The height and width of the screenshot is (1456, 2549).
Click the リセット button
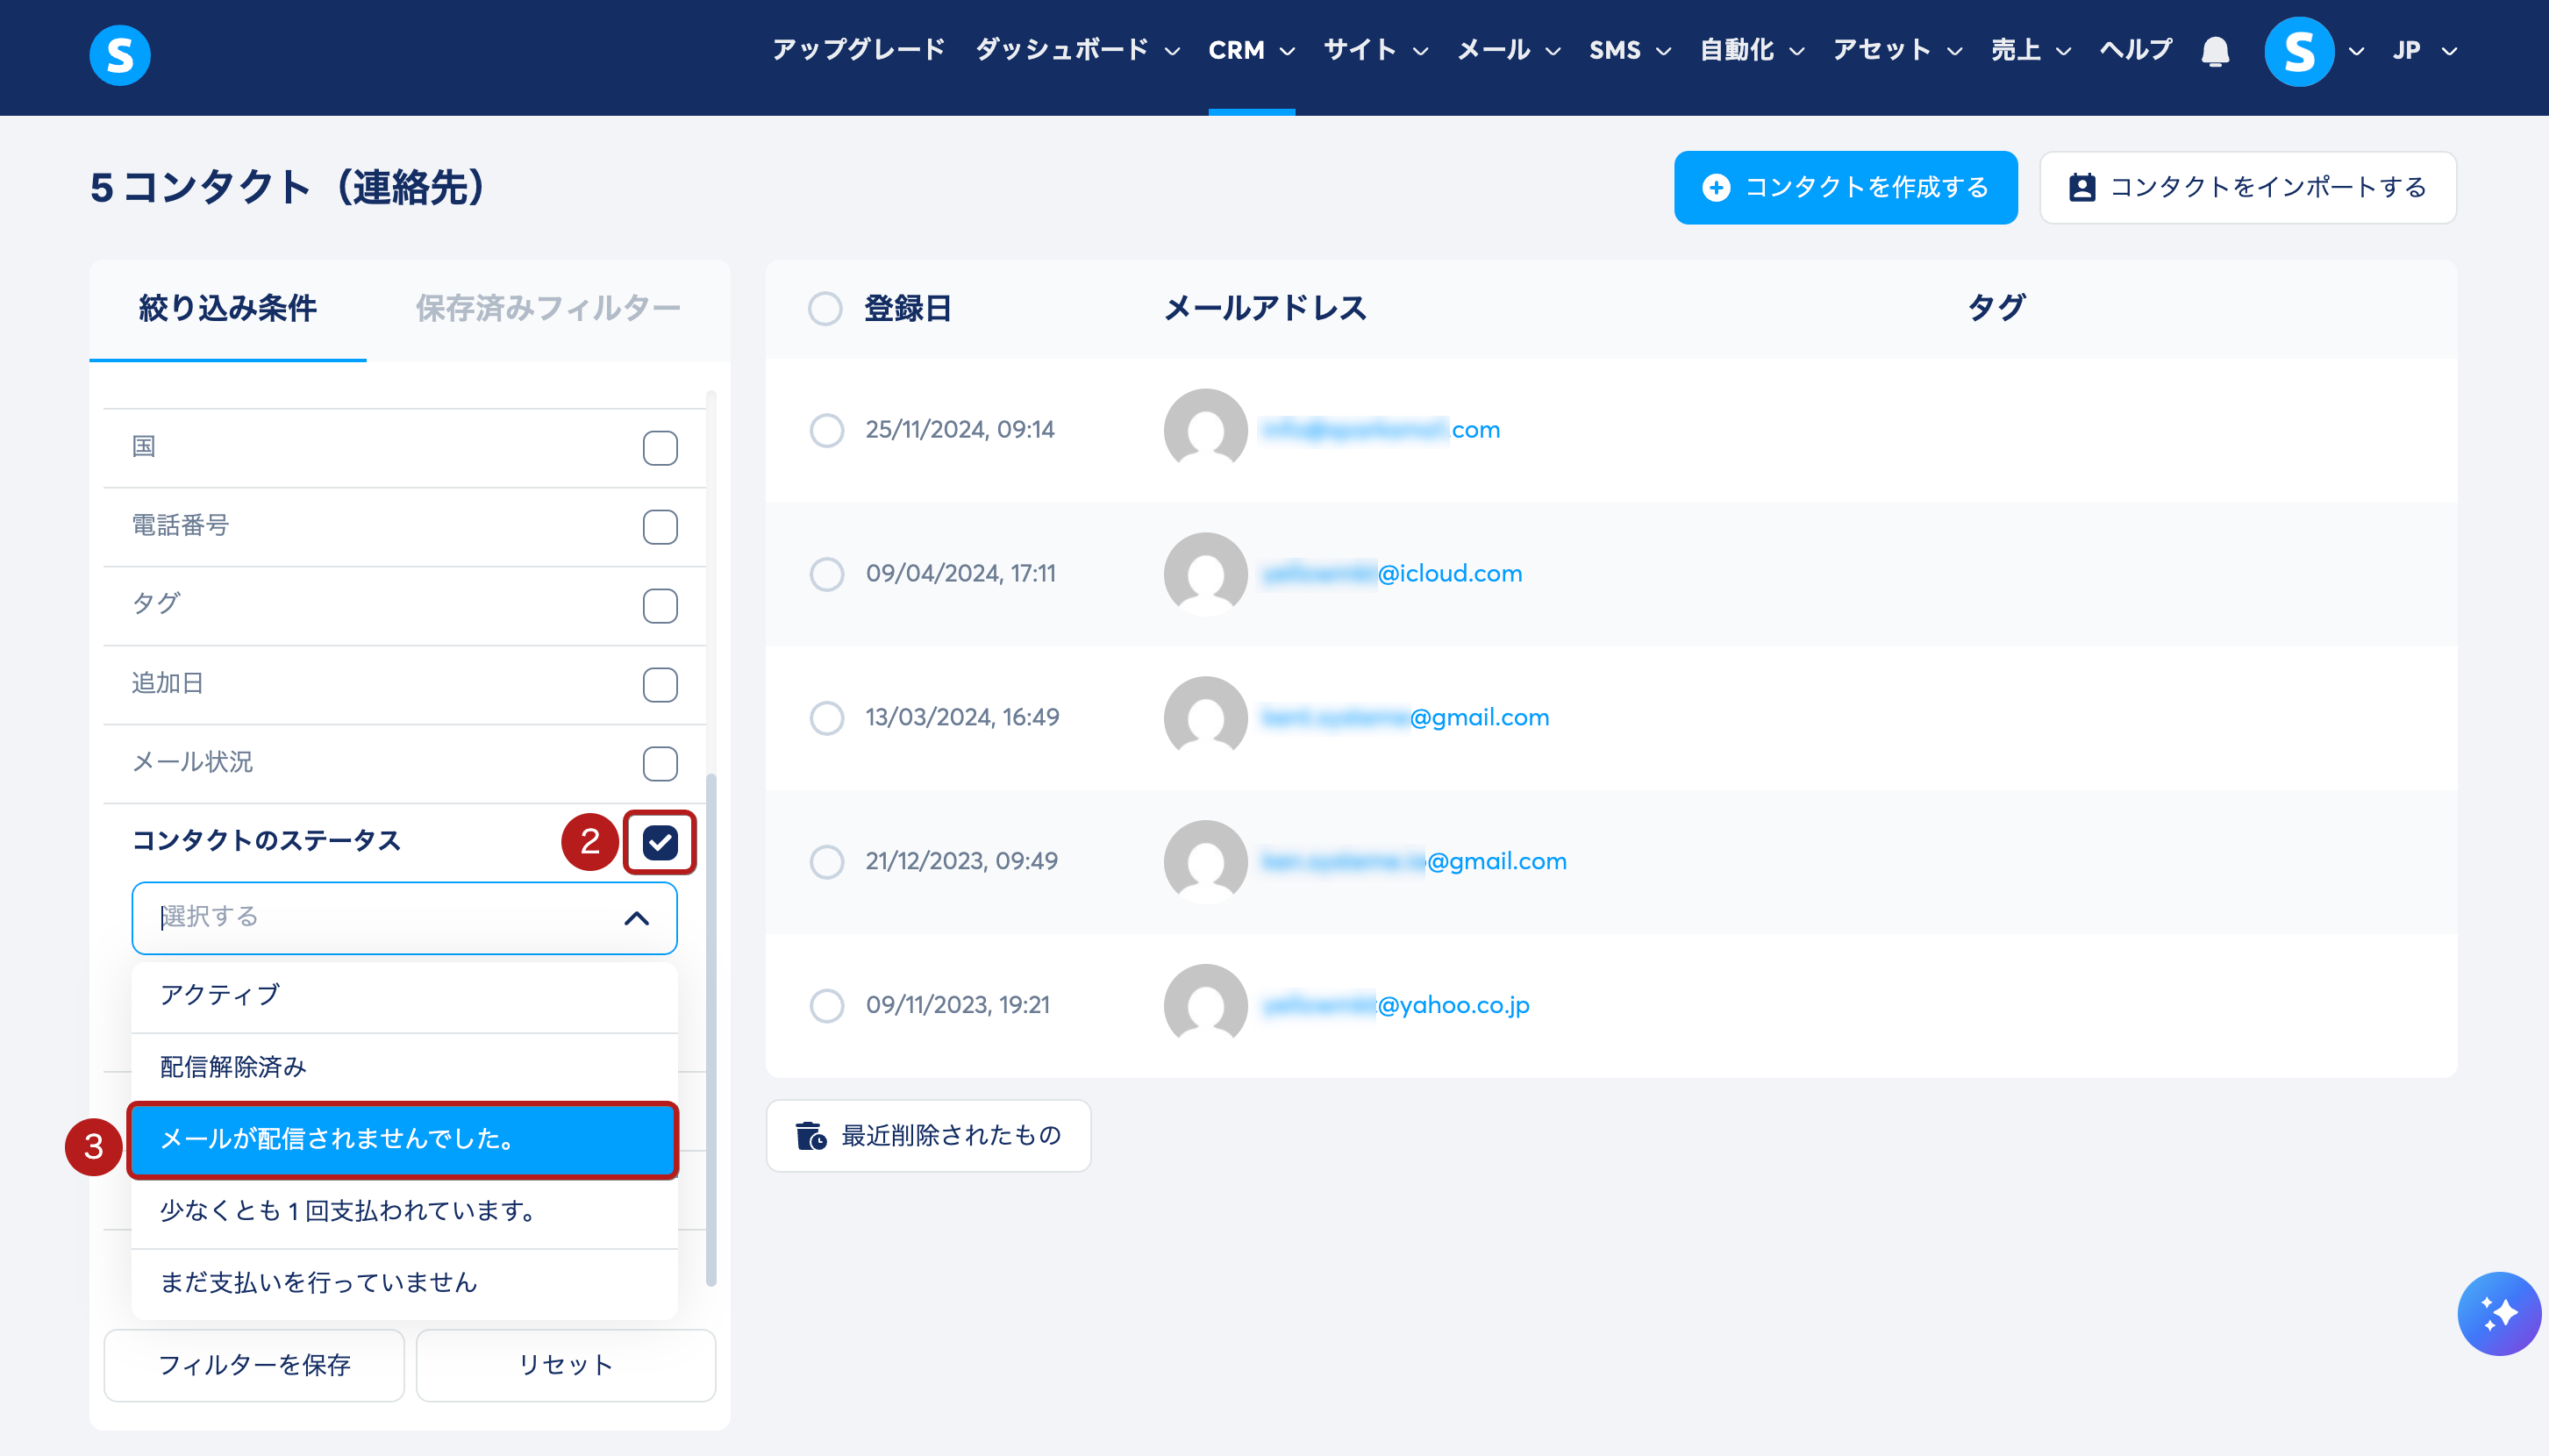(565, 1365)
